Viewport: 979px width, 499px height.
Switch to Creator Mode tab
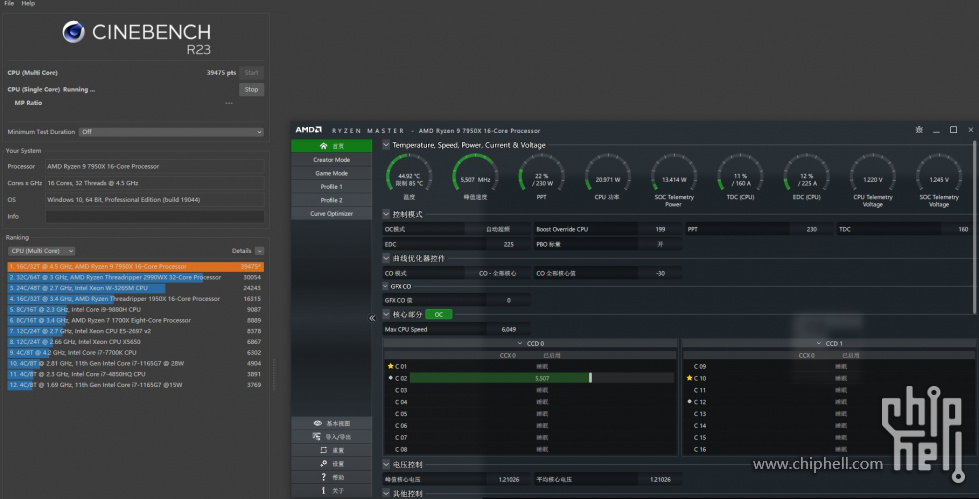coord(331,159)
